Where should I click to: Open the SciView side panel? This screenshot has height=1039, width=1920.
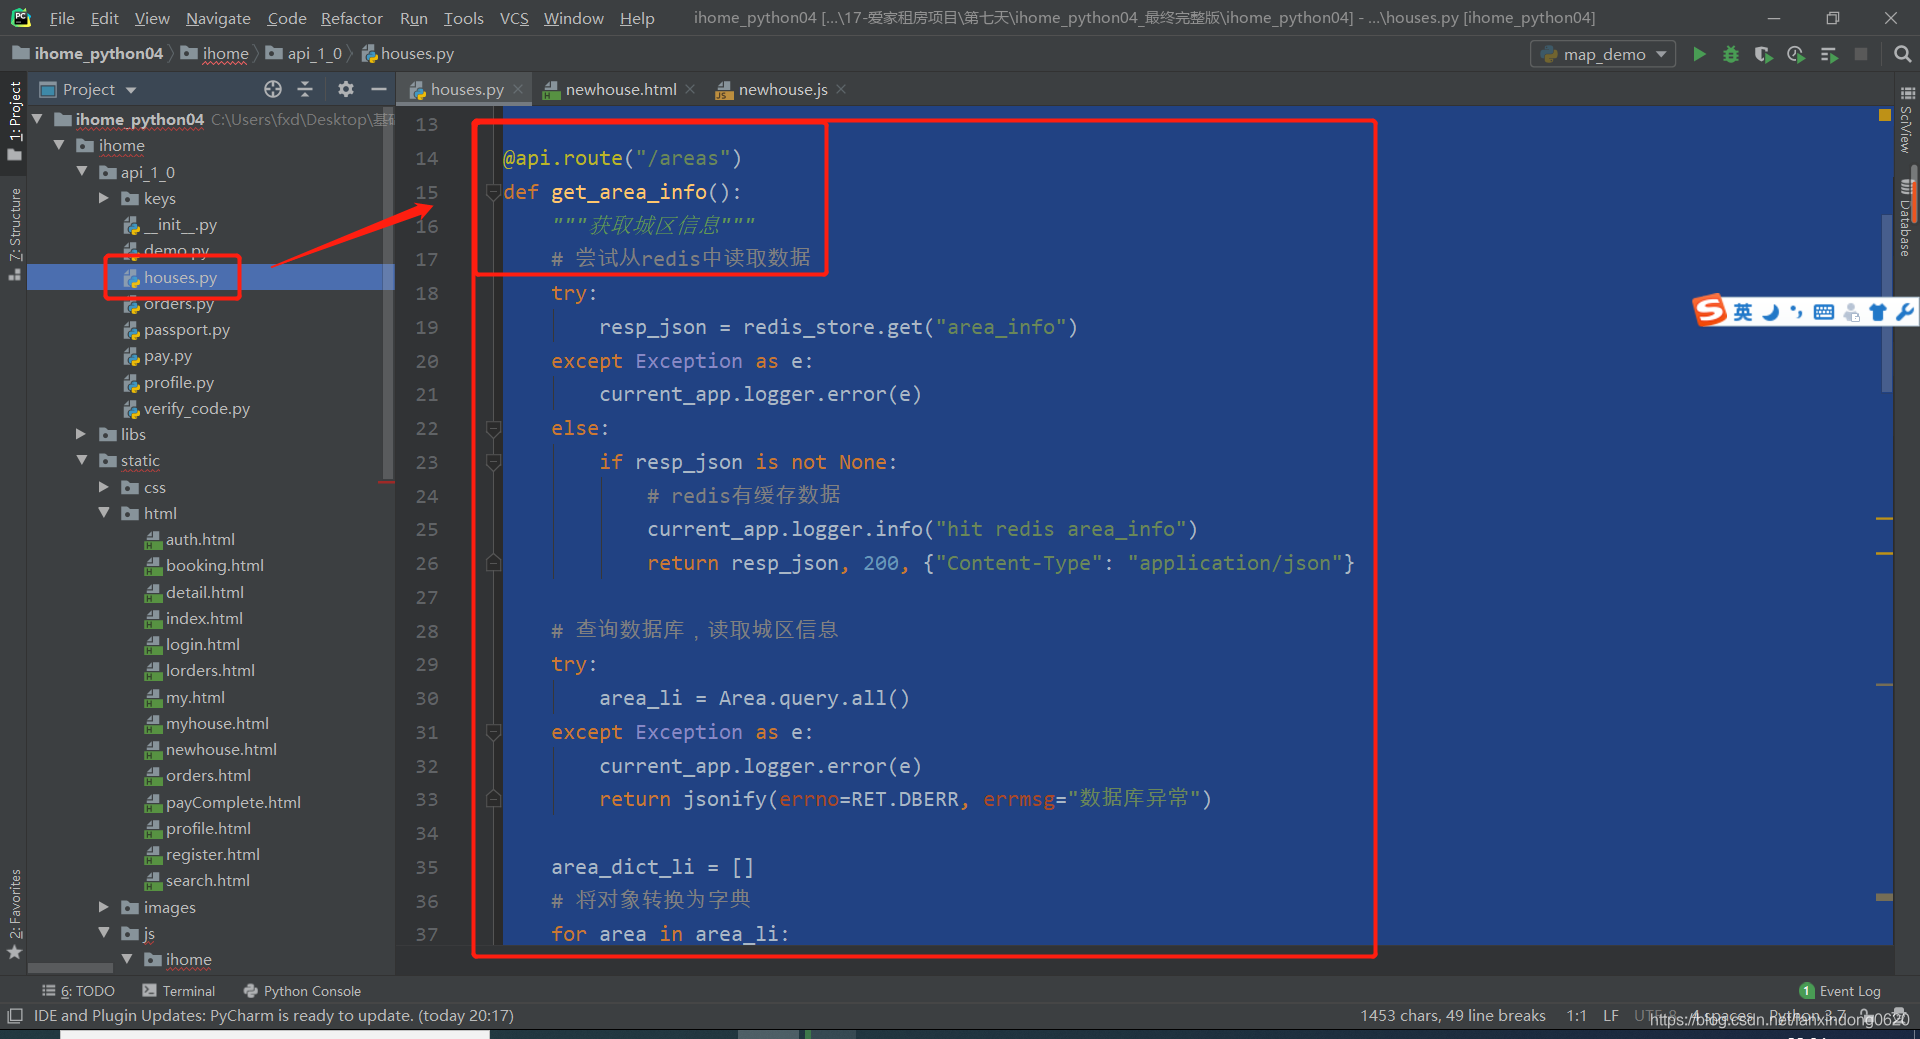pyautogui.click(x=1907, y=120)
